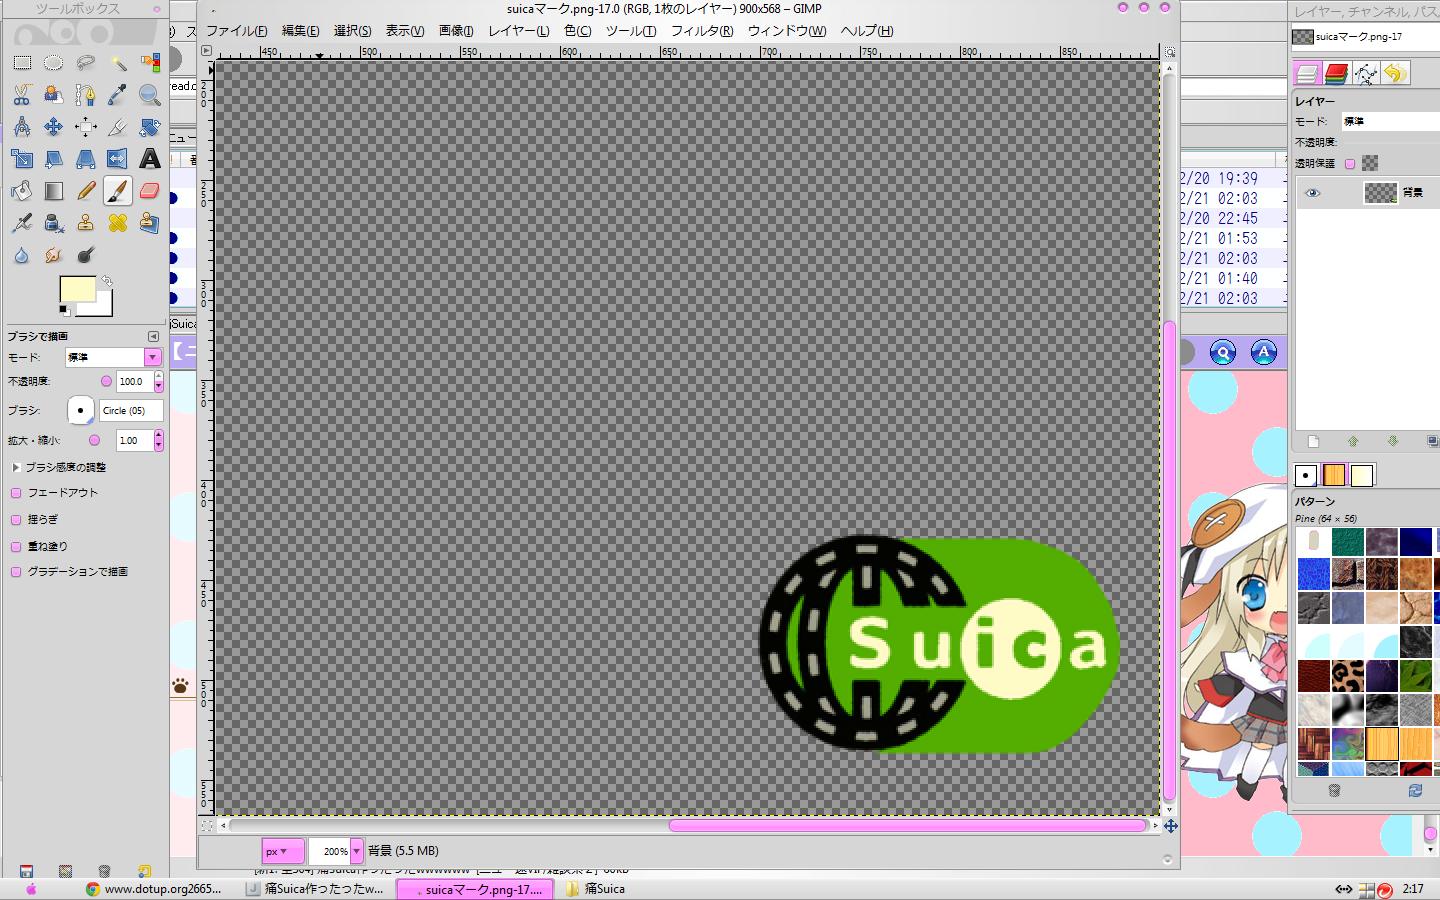Choose the Shear tool
This screenshot has height=900, width=1440.
pyautogui.click(x=53, y=159)
